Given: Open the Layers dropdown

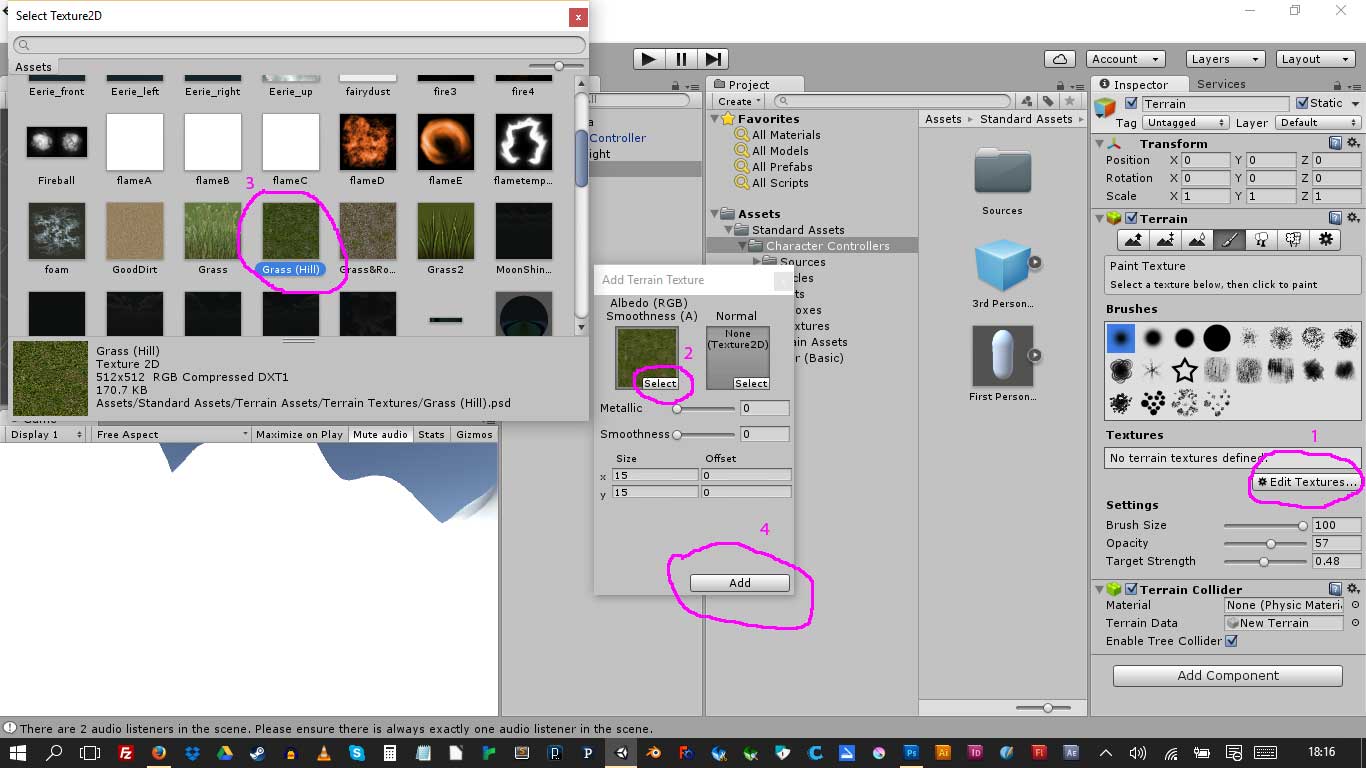Looking at the screenshot, I should pyautogui.click(x=1225, y=59).
